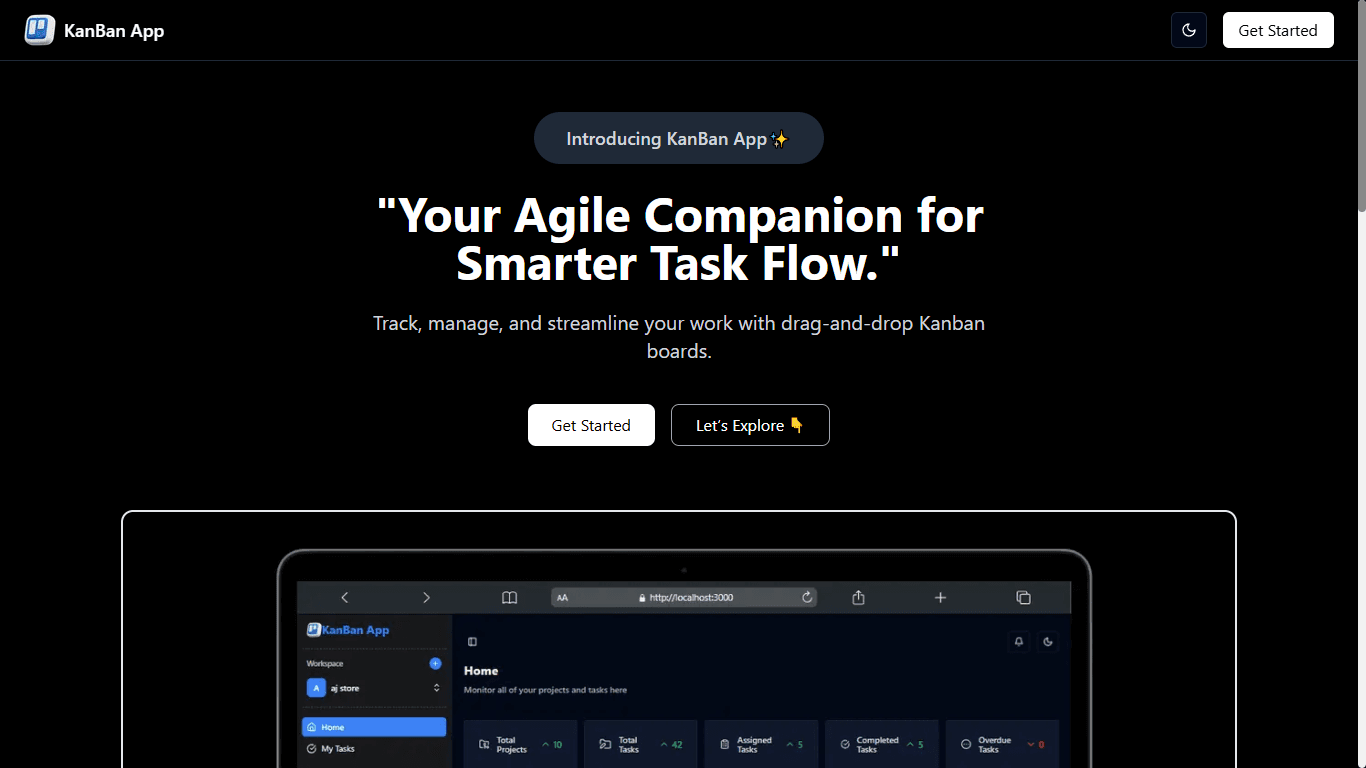Click the KanBan App logo in the navbar

coord(95,30)
